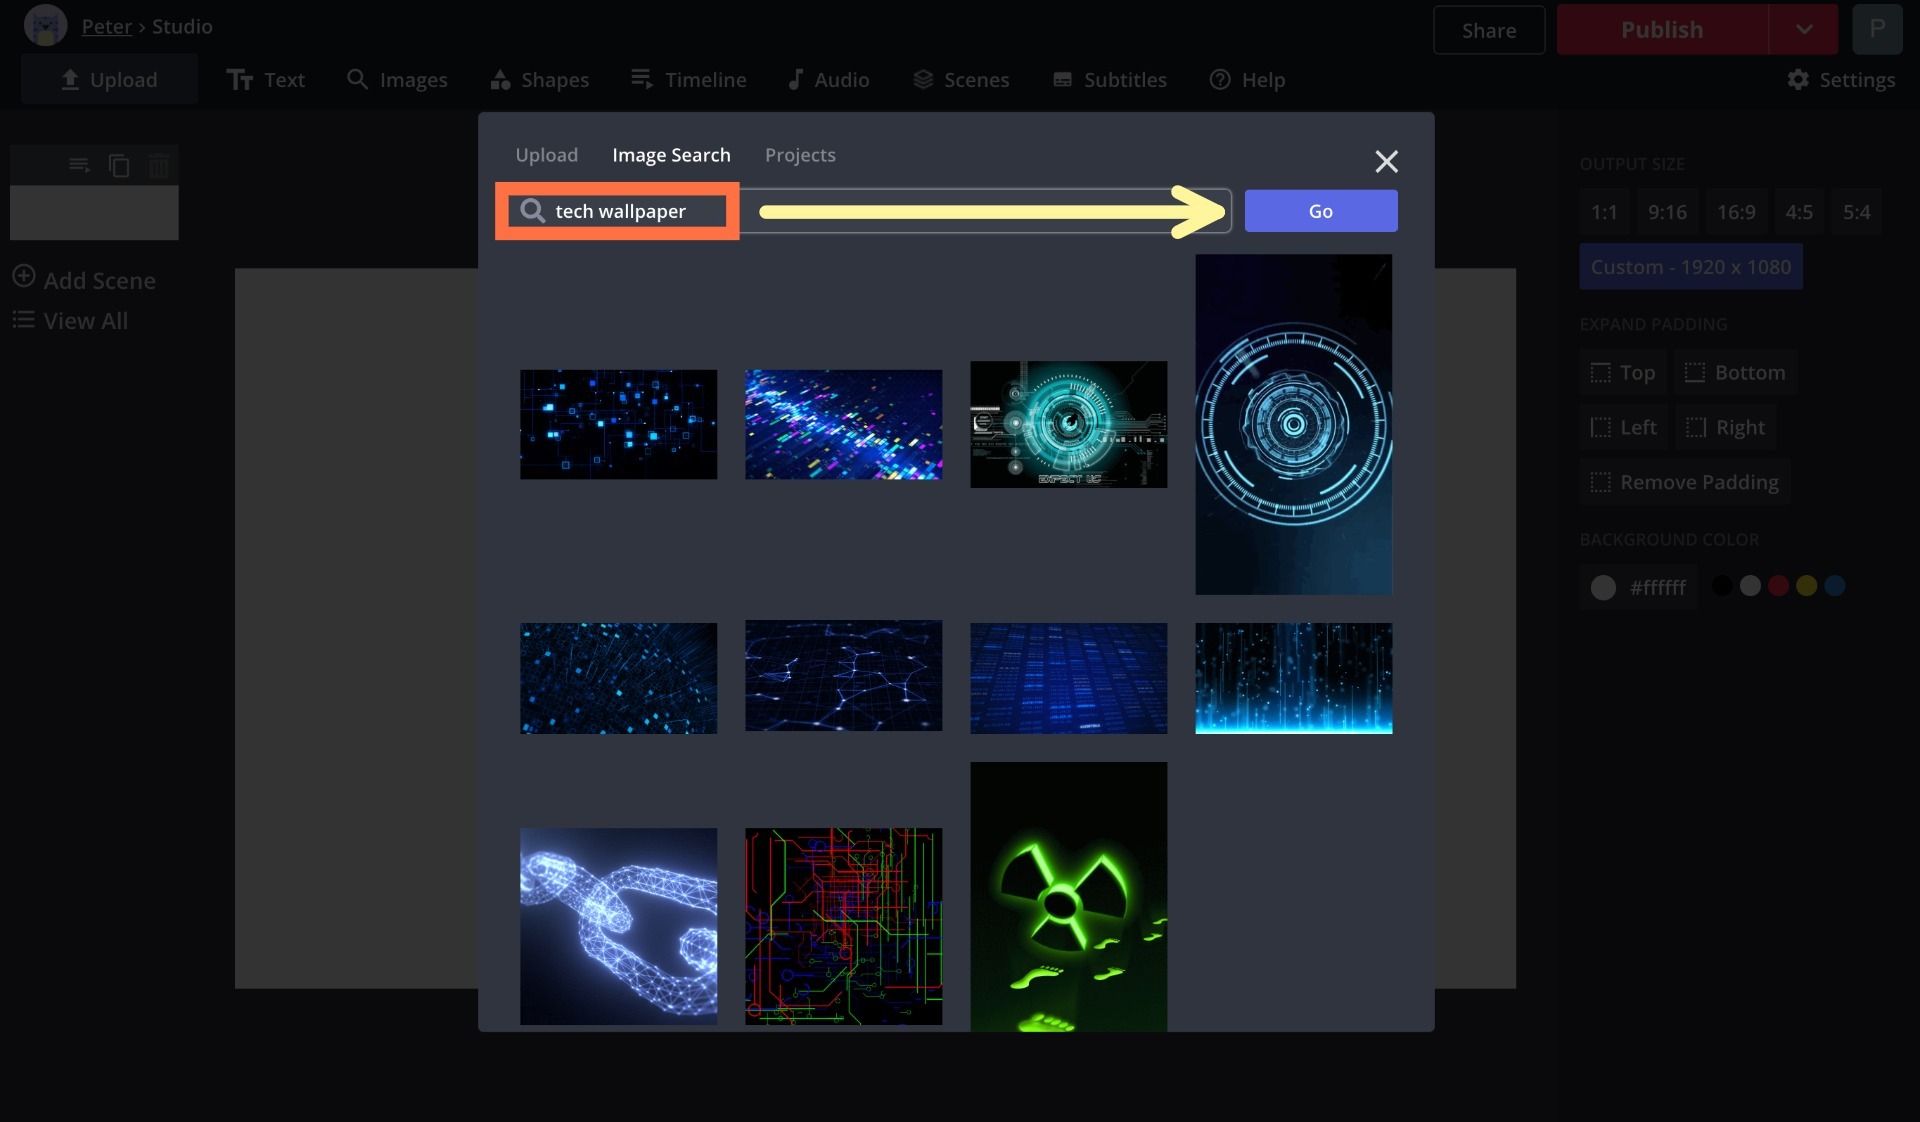Open the Scenes tool
1920x1122 pixels.
[x=960, y=80]
